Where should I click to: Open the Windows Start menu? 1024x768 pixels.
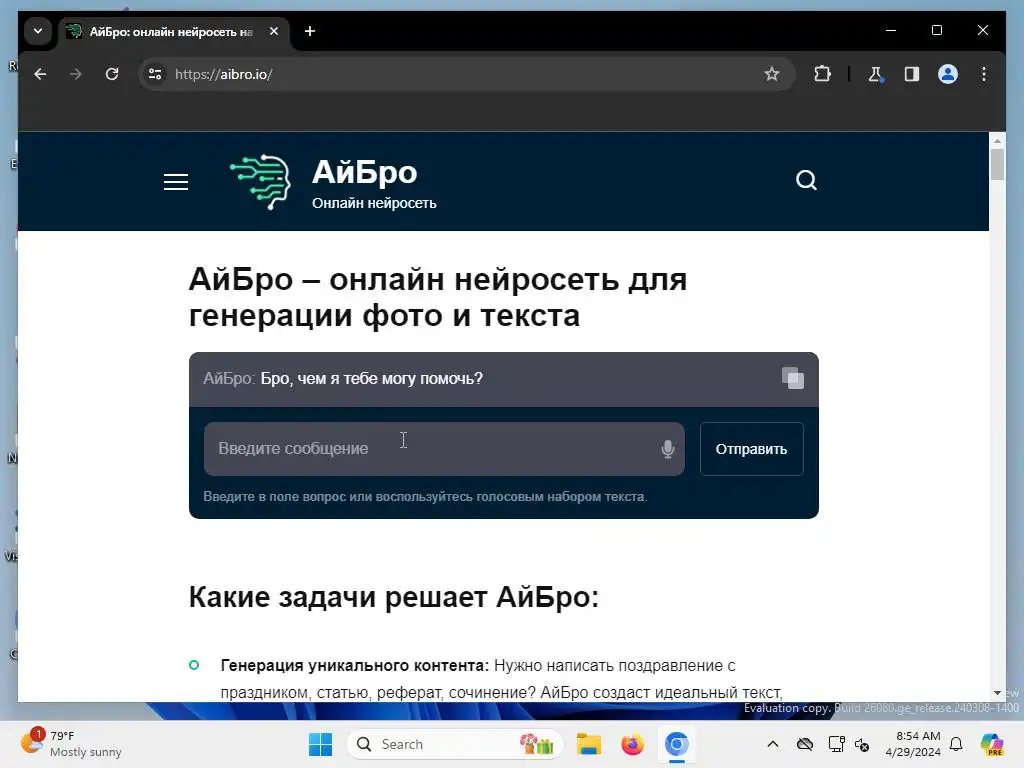tap(320, 744)
